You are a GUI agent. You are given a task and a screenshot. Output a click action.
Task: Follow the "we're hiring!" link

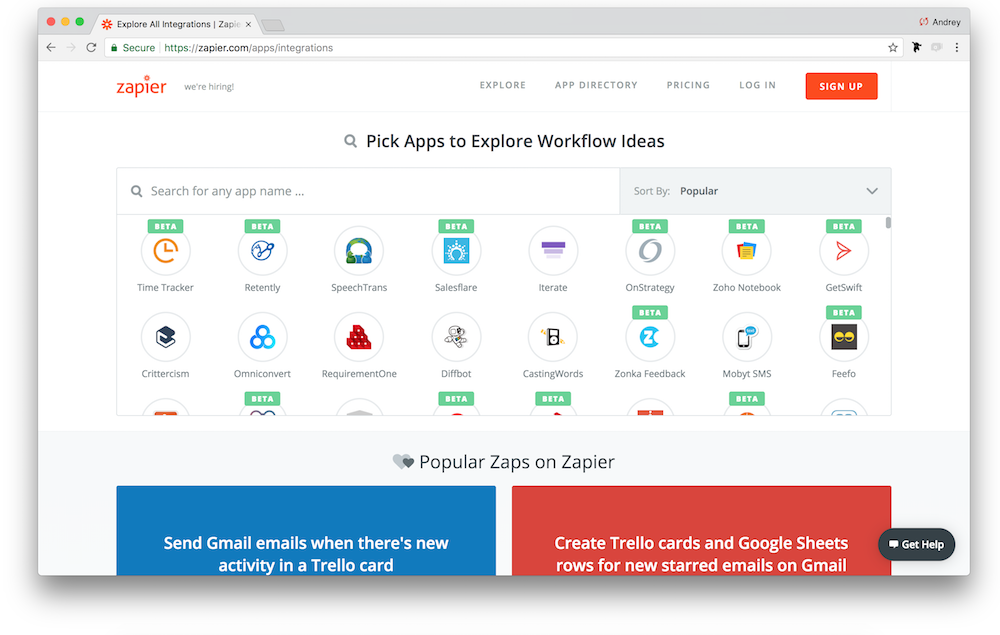(209, 87)
